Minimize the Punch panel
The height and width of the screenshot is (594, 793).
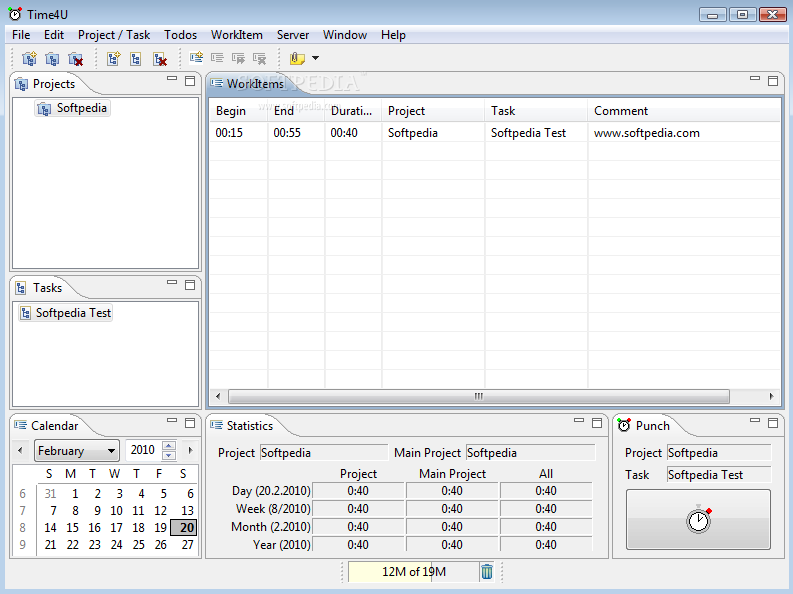pos(755,421)
